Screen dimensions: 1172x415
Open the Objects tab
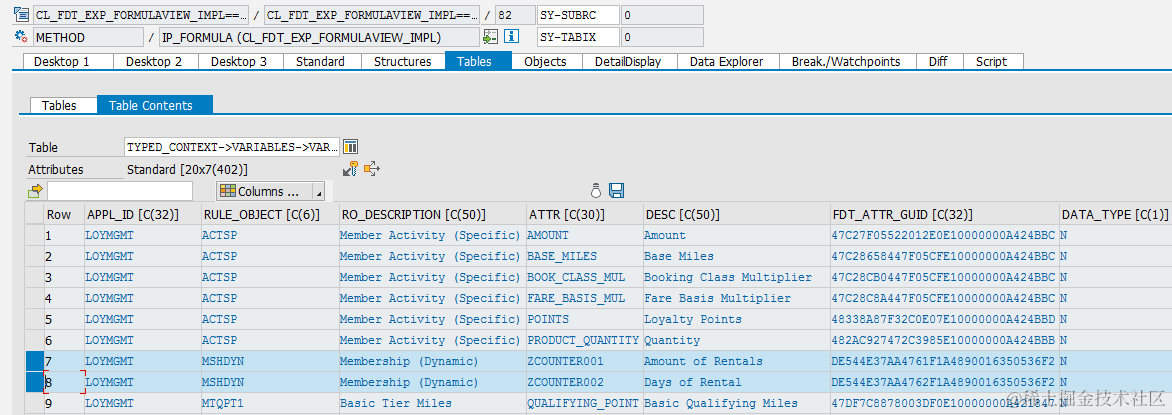click(546, 61)
